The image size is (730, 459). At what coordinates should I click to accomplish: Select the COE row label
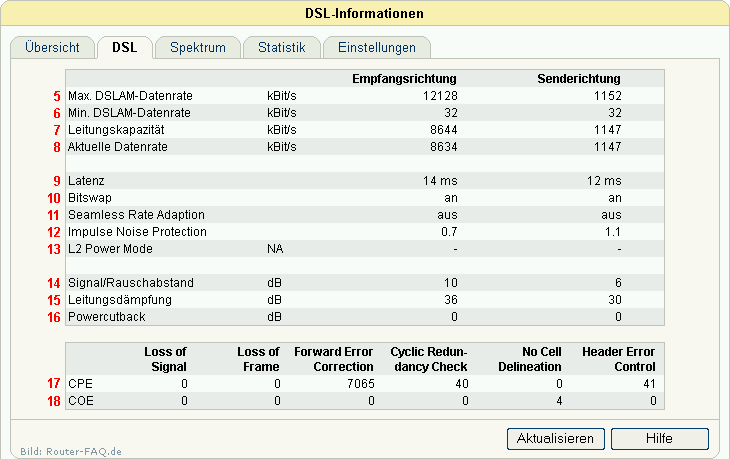81,401
